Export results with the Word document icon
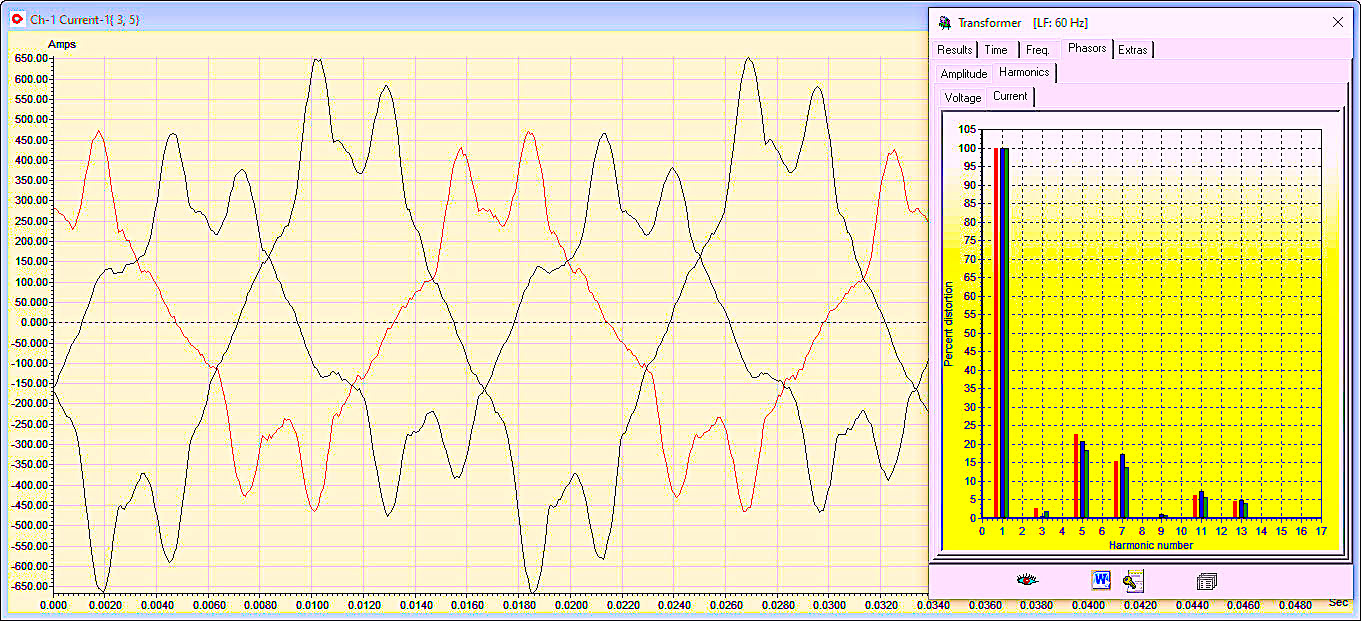 tap(1101, 580)
